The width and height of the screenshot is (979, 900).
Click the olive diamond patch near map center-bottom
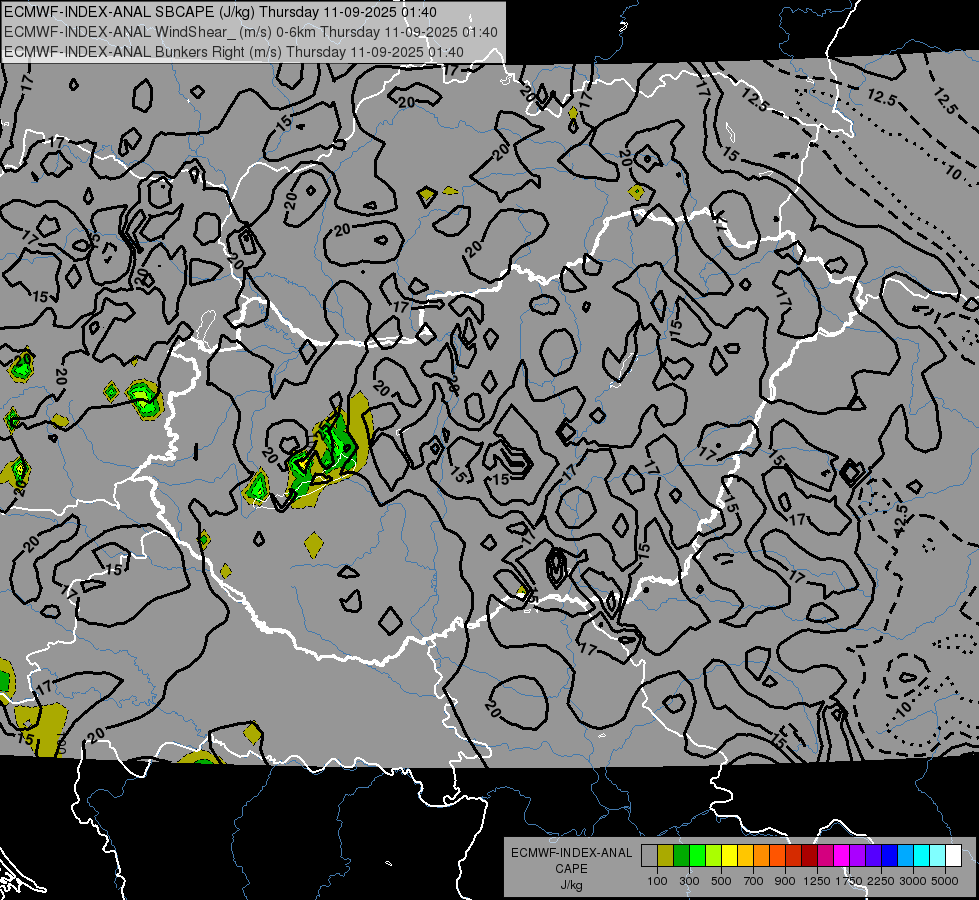[x=314, y=545]
